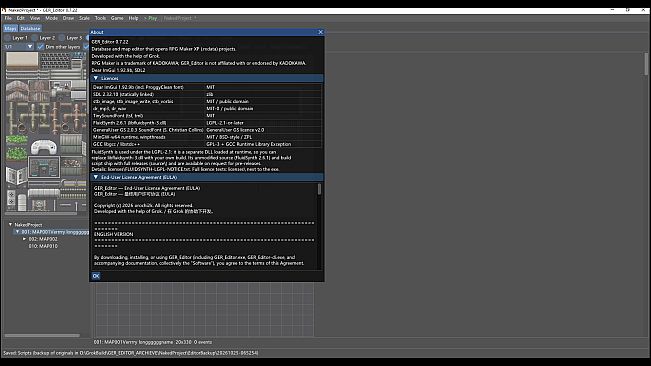
Task: Expand the 002: MAP002 tree arrow
Action: [24, 239]
